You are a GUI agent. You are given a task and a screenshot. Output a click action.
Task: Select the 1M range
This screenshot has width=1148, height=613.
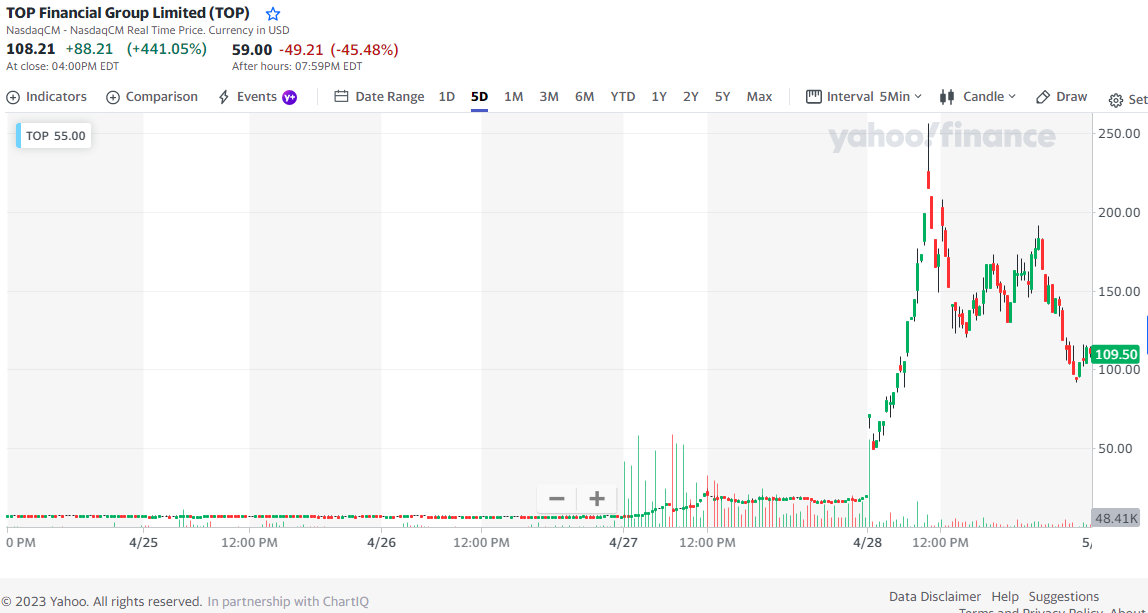(514, 97)
